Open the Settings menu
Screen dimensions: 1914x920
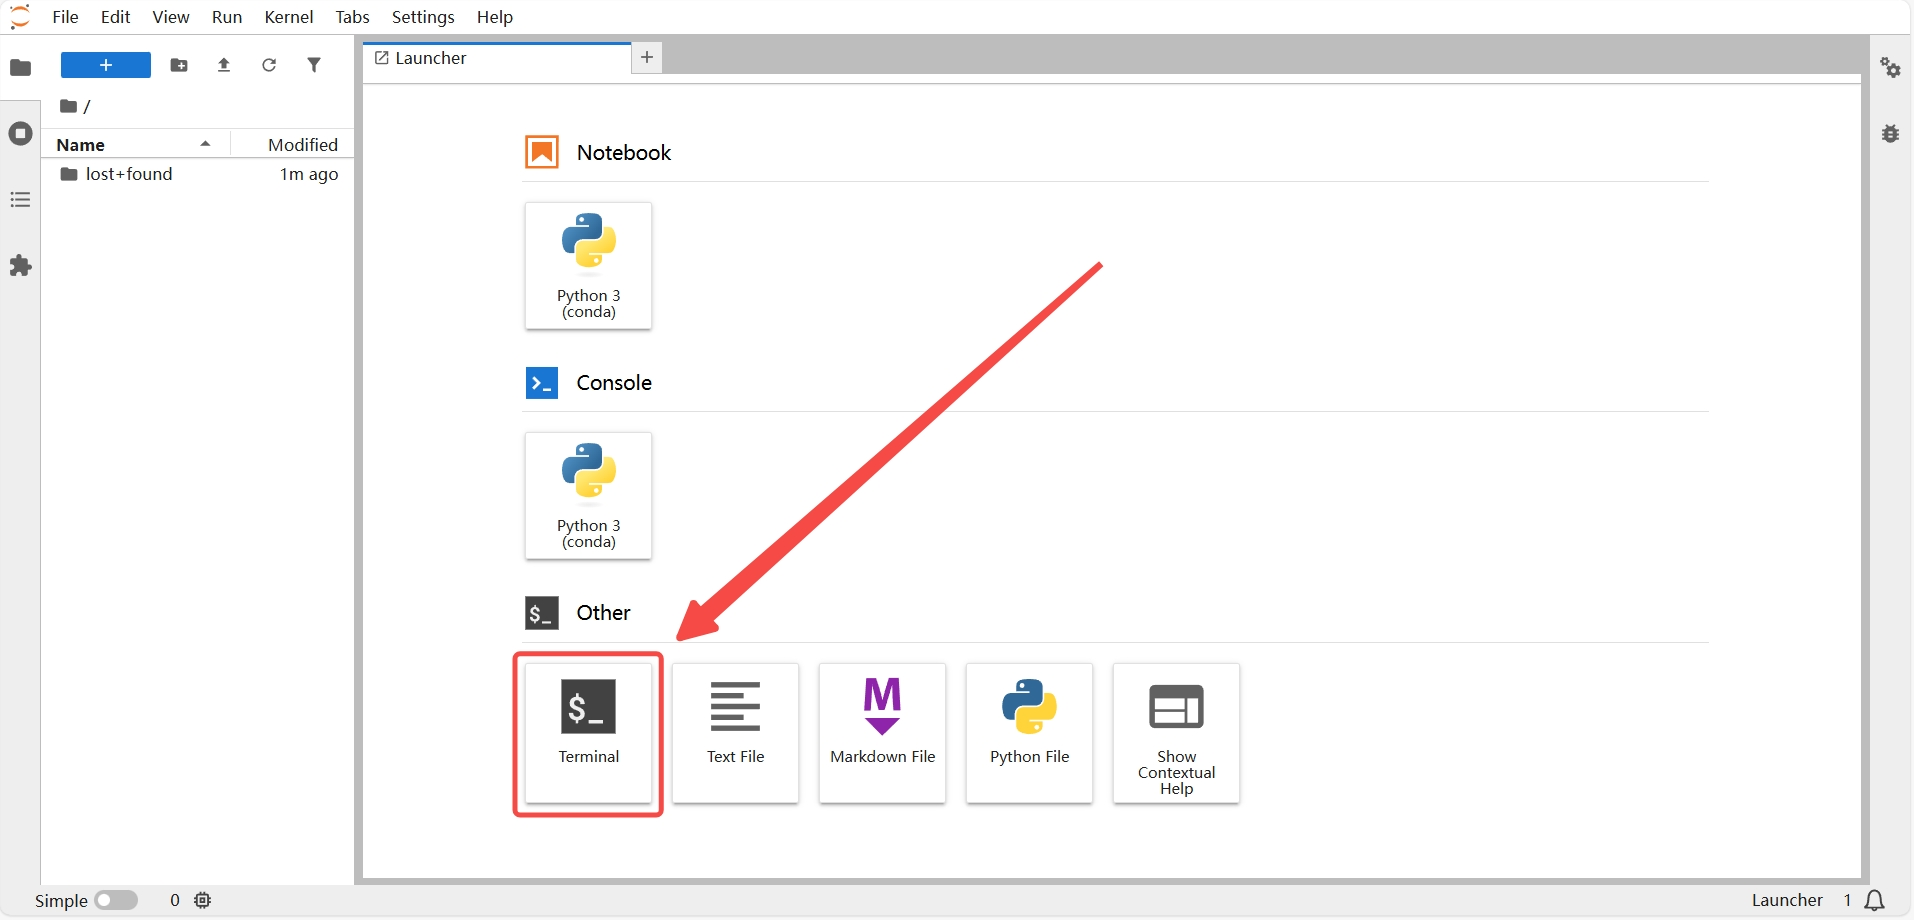423,17
